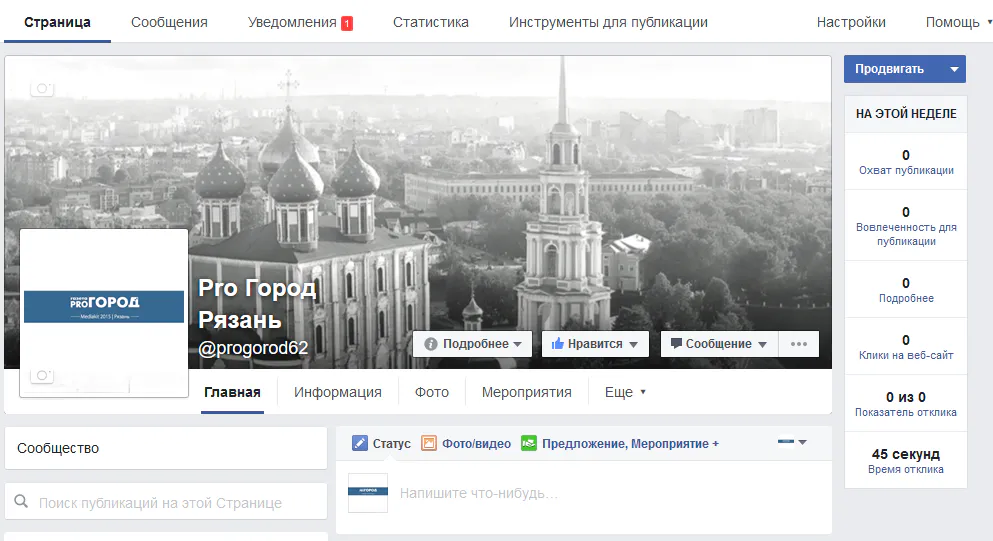Open the Настройки page settings
The height and width of the screenshot is (541, 993).
click(x=851, y=22)
